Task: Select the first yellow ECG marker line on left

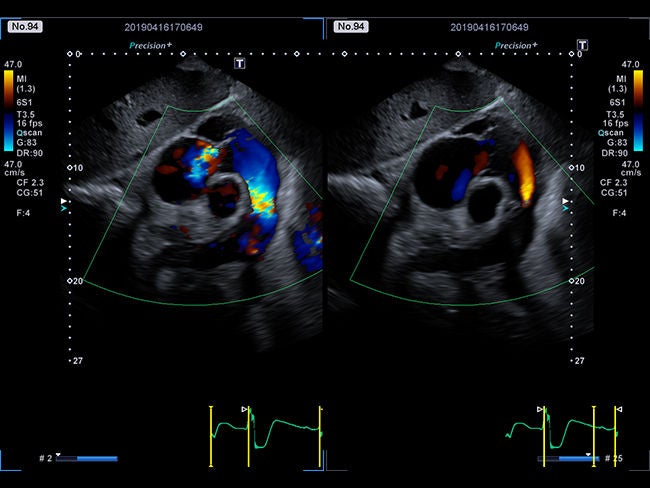Action: coord(211,436)
